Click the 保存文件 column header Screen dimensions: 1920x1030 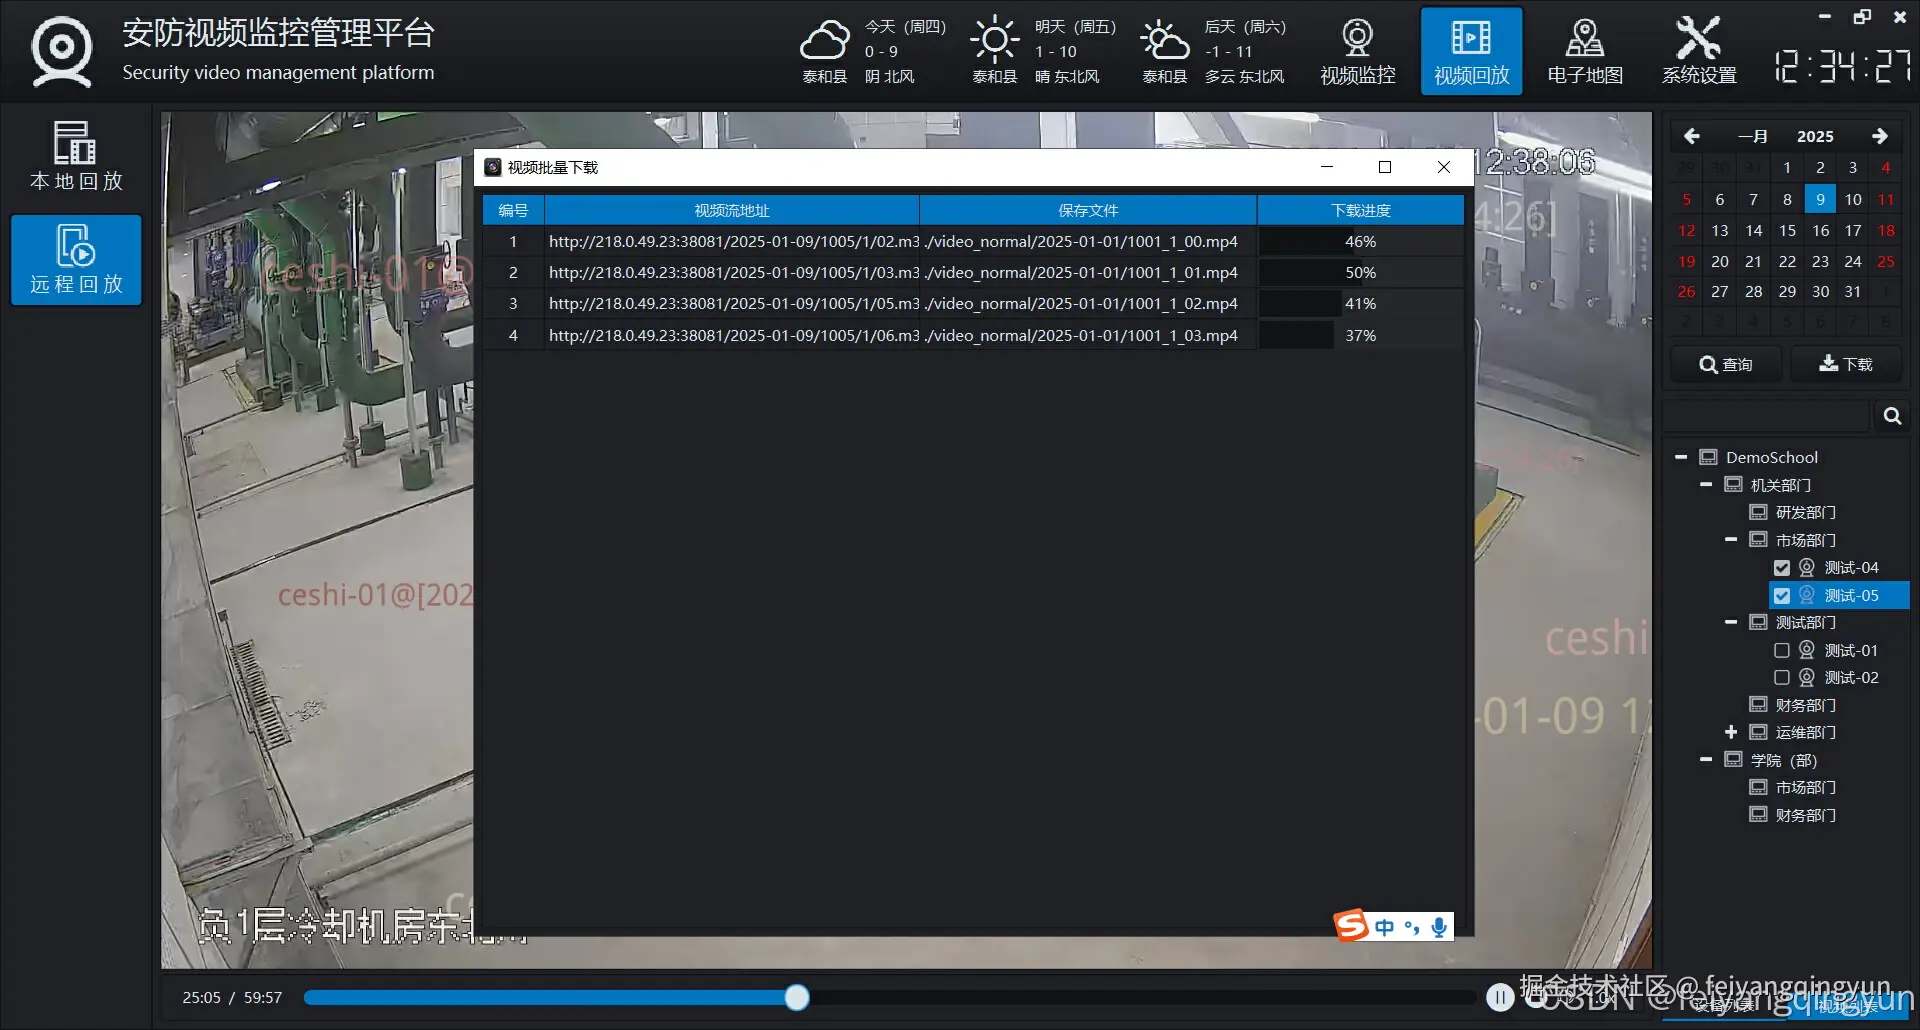1088,210
